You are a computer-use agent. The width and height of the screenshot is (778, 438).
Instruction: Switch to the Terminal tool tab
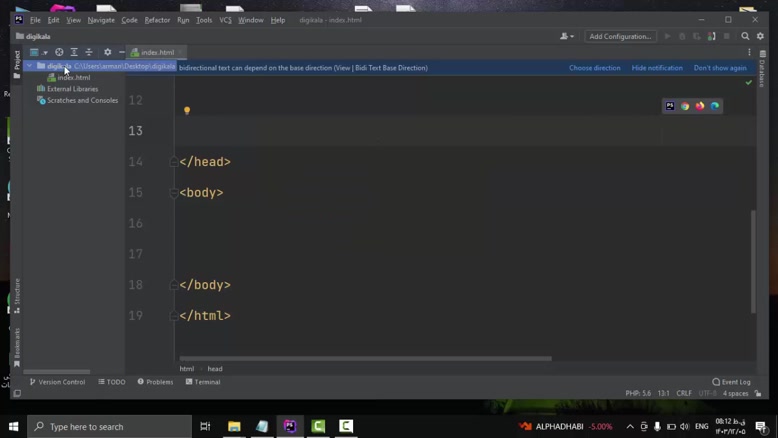[202, 382]
